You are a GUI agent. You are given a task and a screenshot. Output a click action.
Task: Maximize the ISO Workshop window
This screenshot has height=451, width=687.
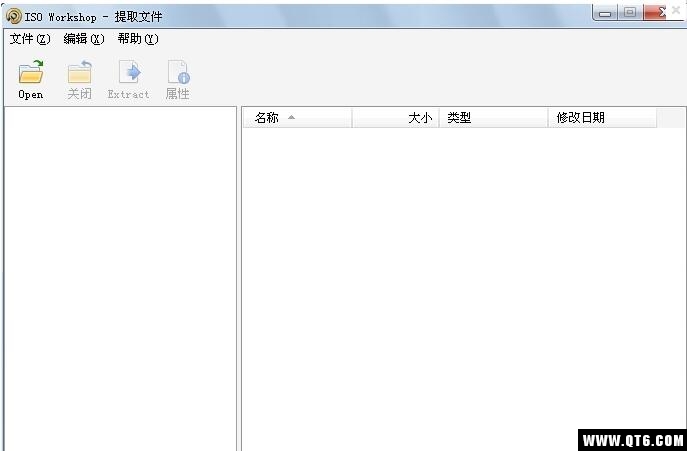point(630,12)
